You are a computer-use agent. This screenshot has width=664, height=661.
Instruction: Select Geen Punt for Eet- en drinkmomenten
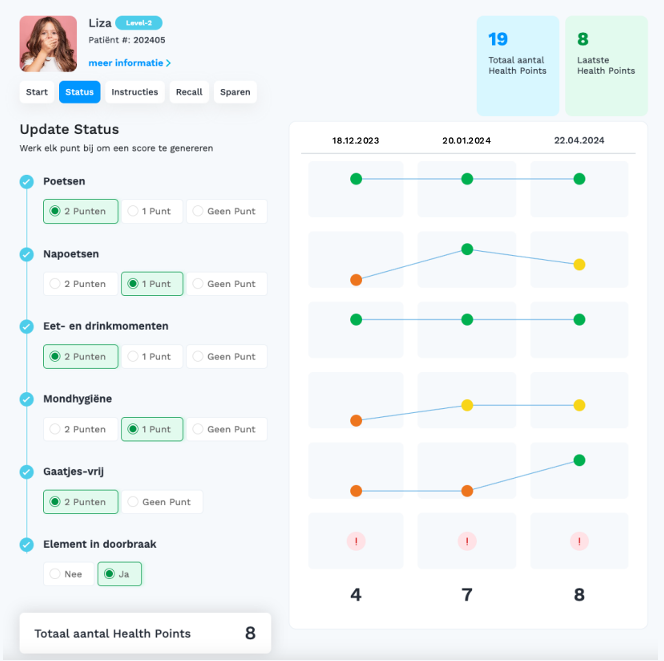pyautogui.click(x=227, y=357)
